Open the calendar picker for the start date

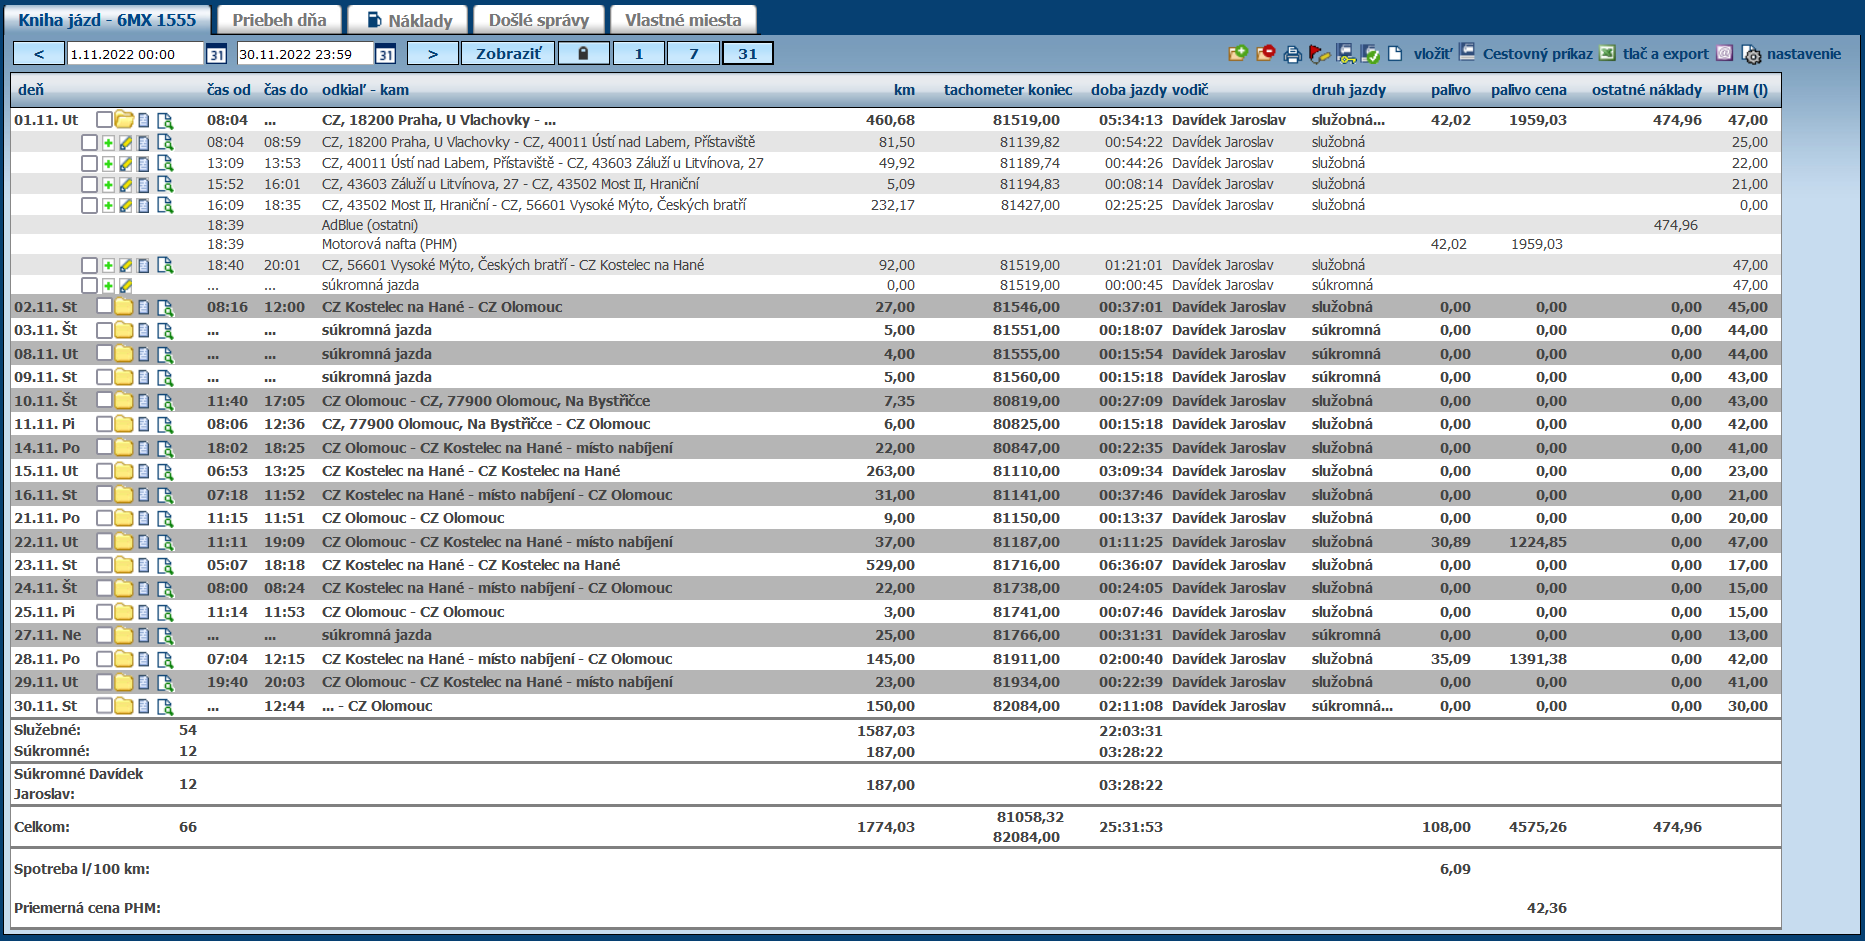[216, 54]
